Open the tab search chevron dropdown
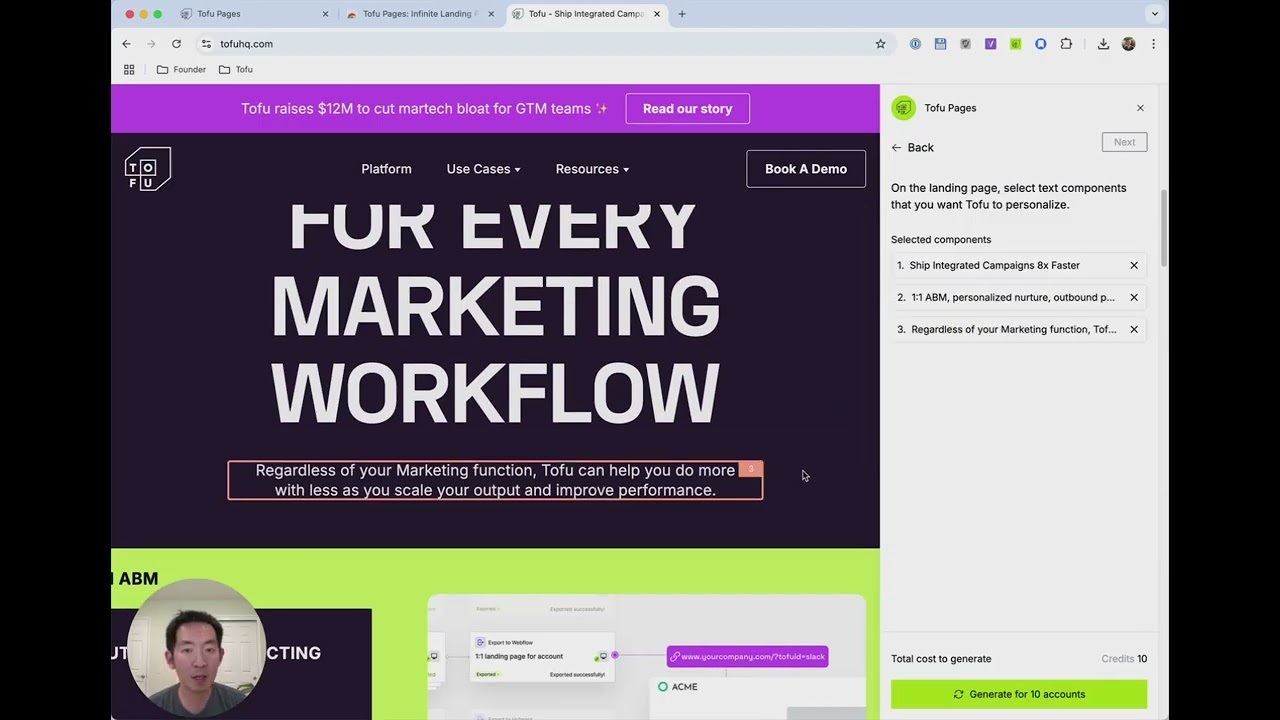The height and width of the screenshot is (720, 1280). [x=1155, y=14]
